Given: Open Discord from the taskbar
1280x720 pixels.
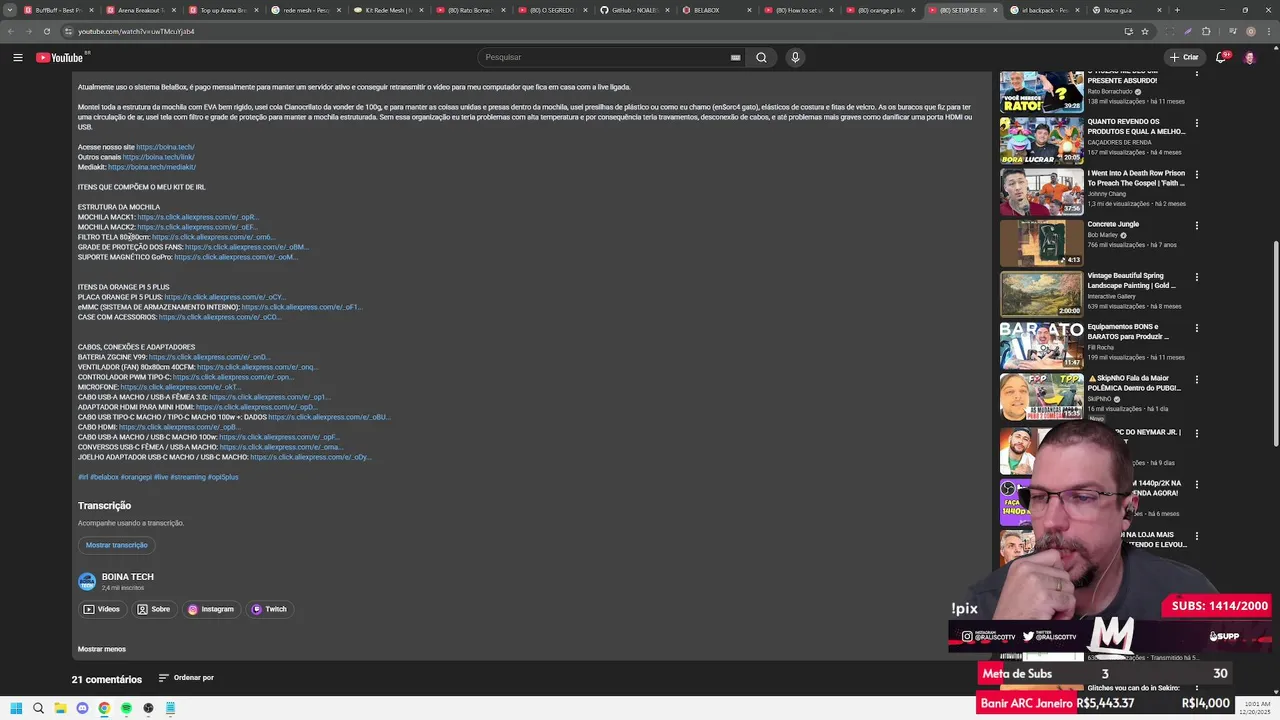Looking at the screenshot, I should click(x=82, y=708).
